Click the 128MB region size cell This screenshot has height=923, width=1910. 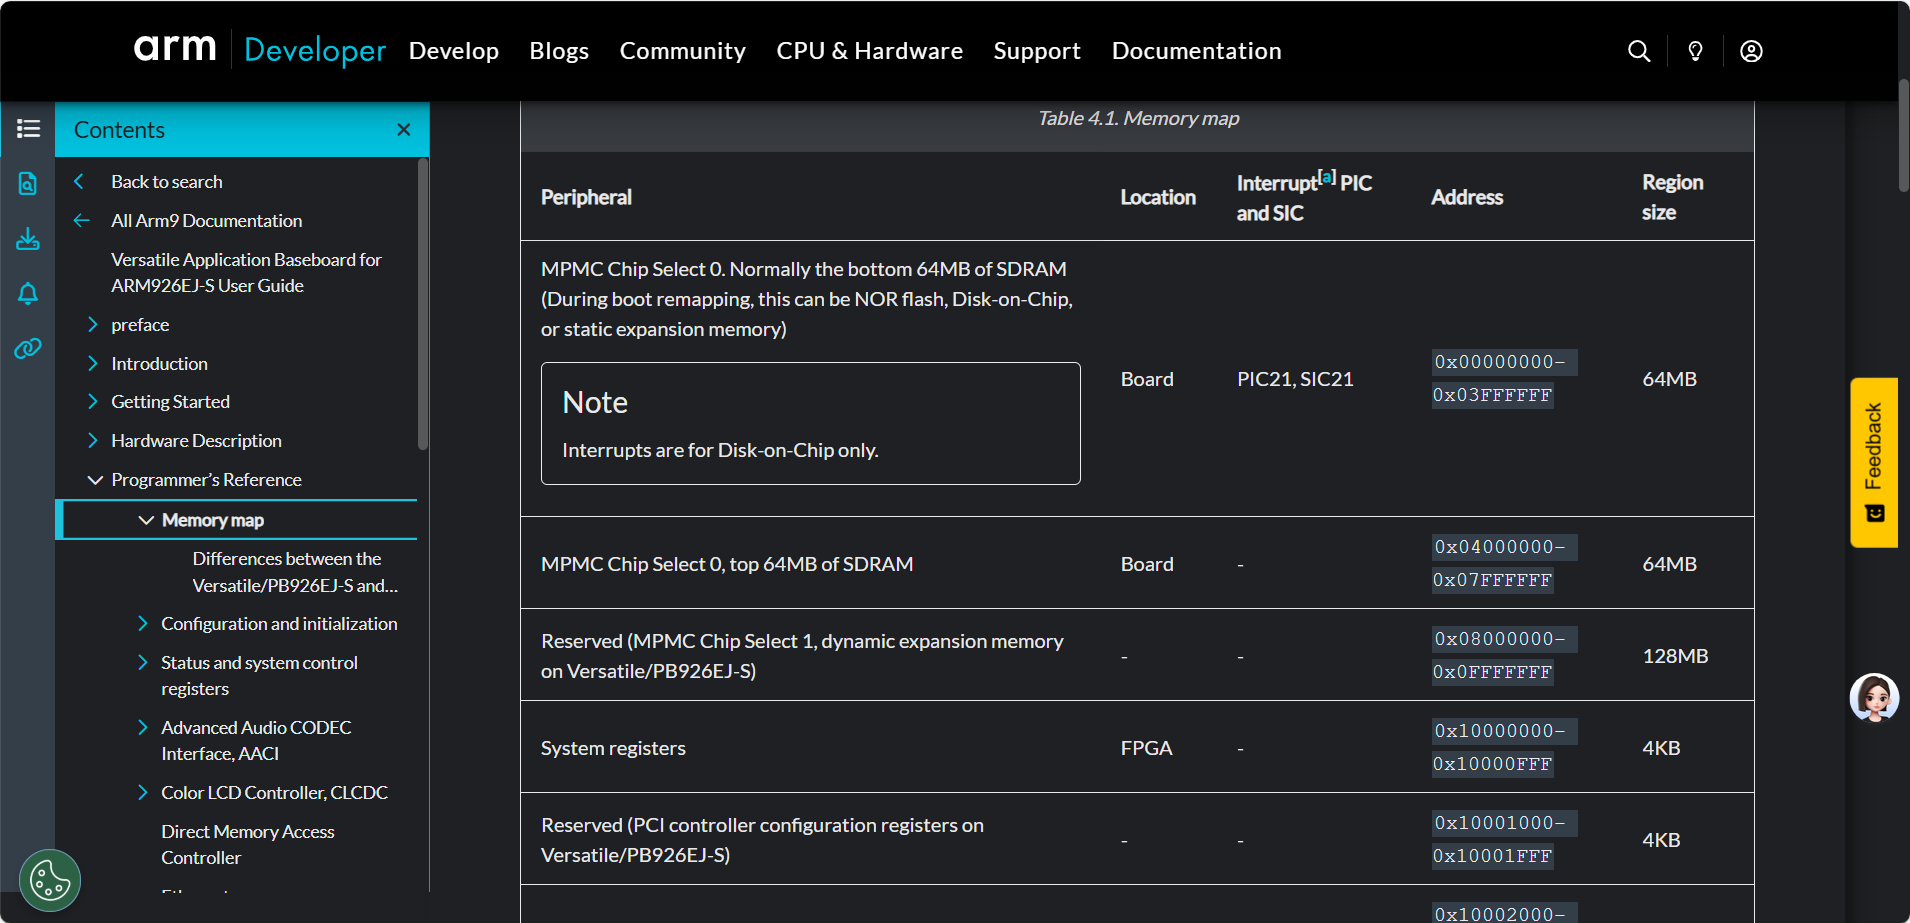1675,656
